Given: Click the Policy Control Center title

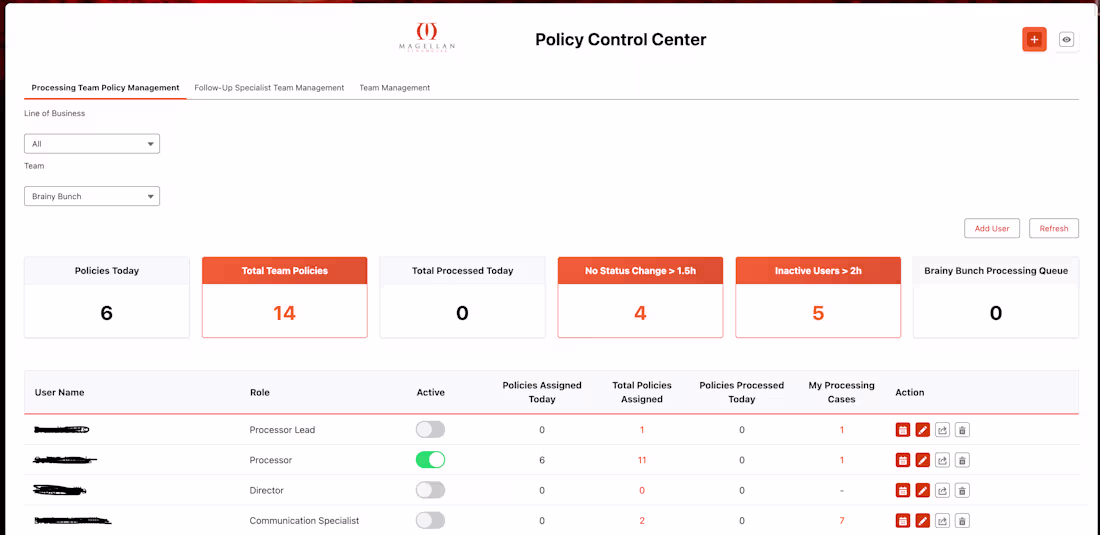Looking at the screenshot, I should [x=621, y=40].
